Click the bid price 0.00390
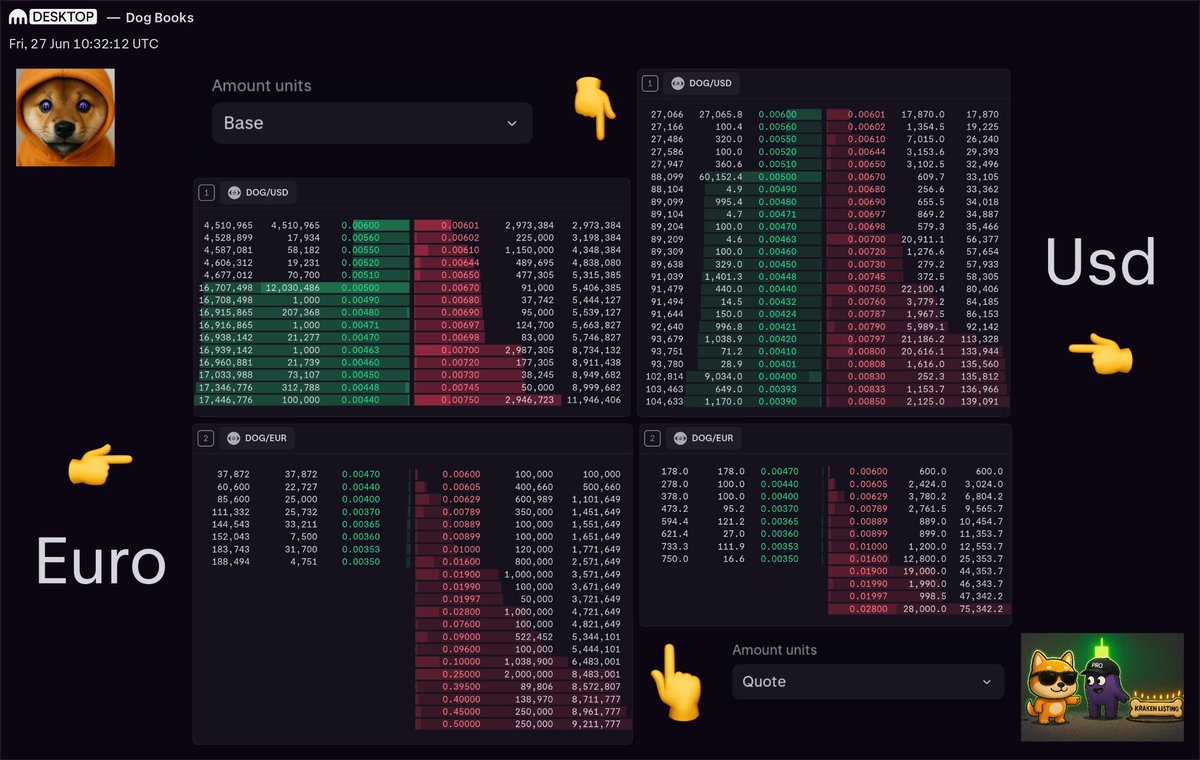 coord(777,401)
